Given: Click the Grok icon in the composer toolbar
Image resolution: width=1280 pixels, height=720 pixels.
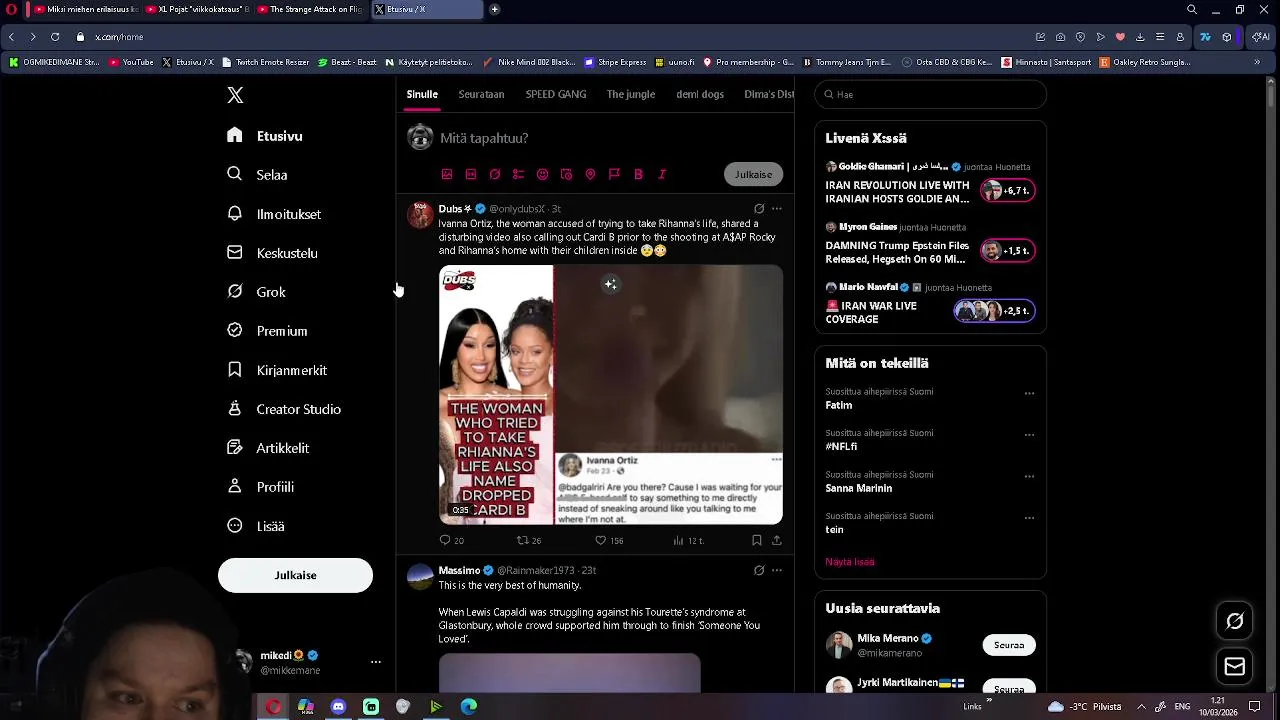Looking at the screenshot, I should (x=495, y=174).
